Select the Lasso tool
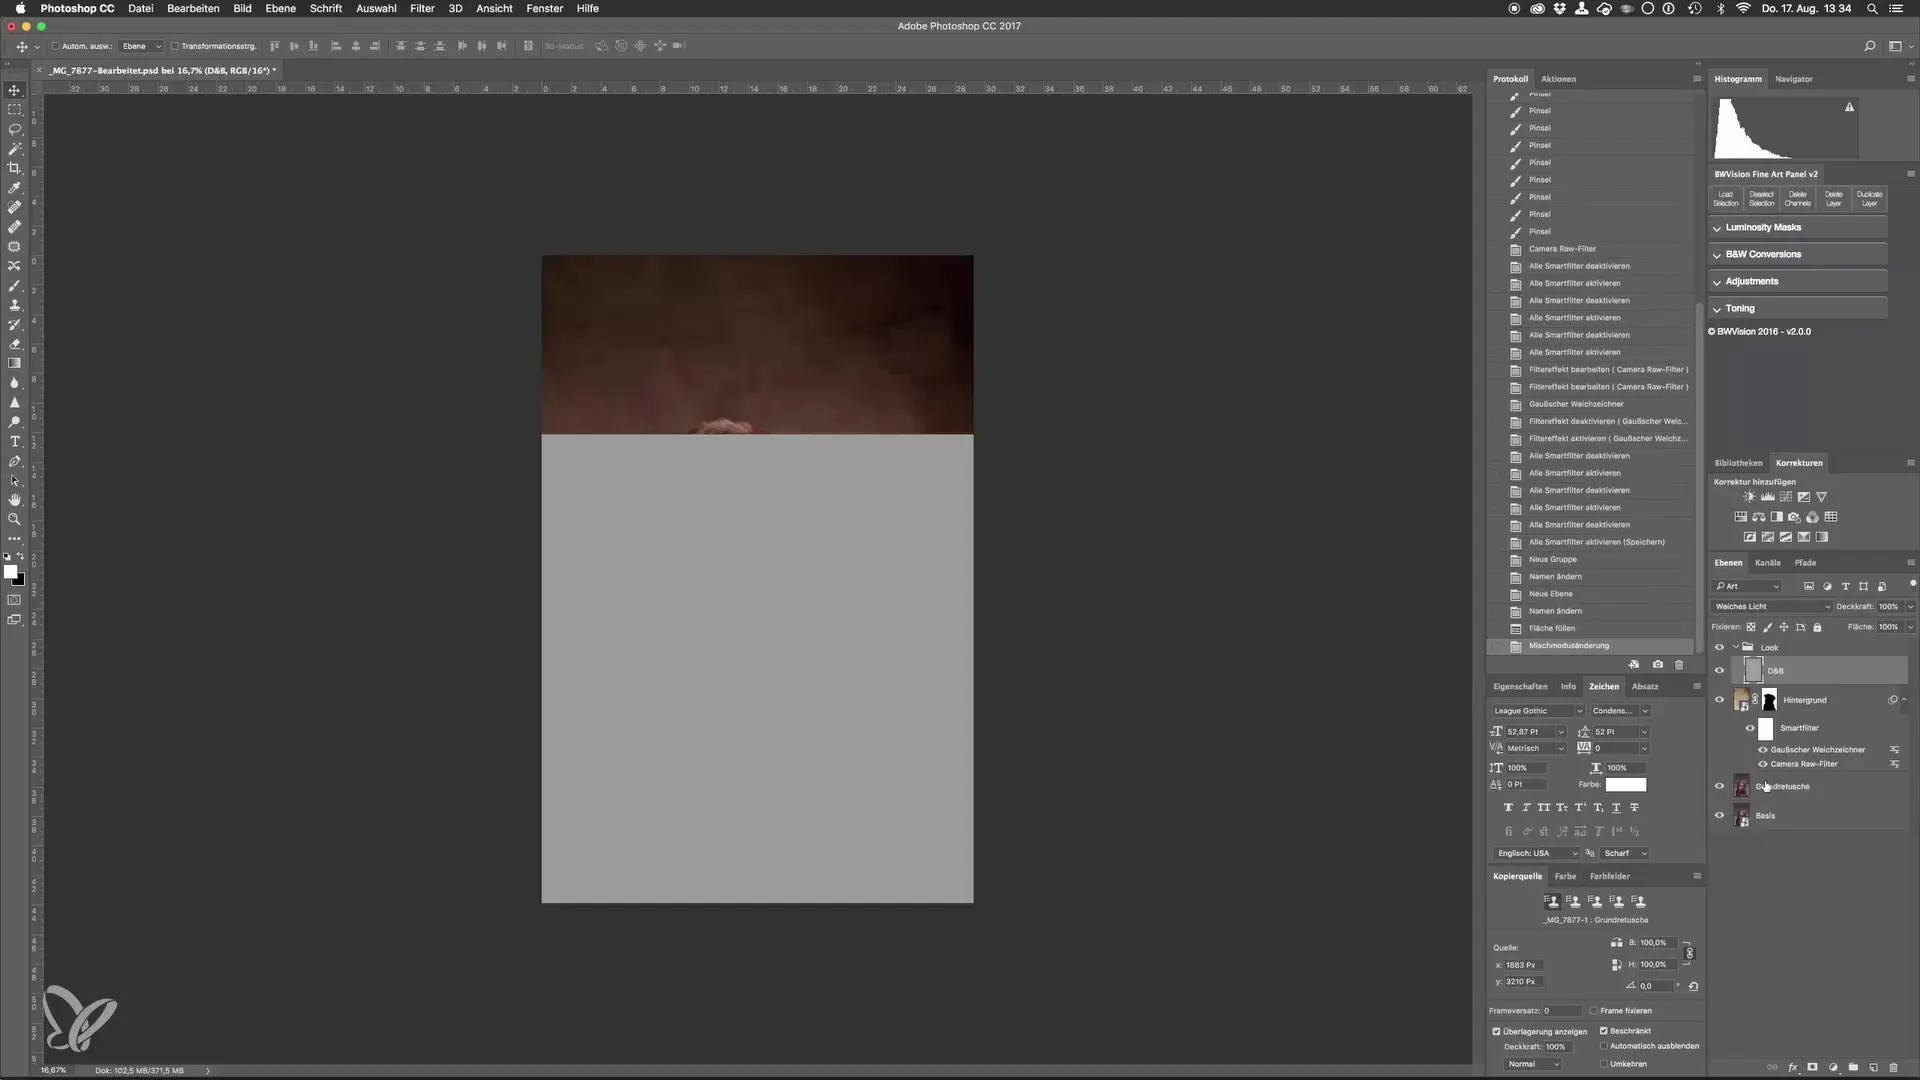This screenshot has width=1920, height=1080. click(14, 129)
